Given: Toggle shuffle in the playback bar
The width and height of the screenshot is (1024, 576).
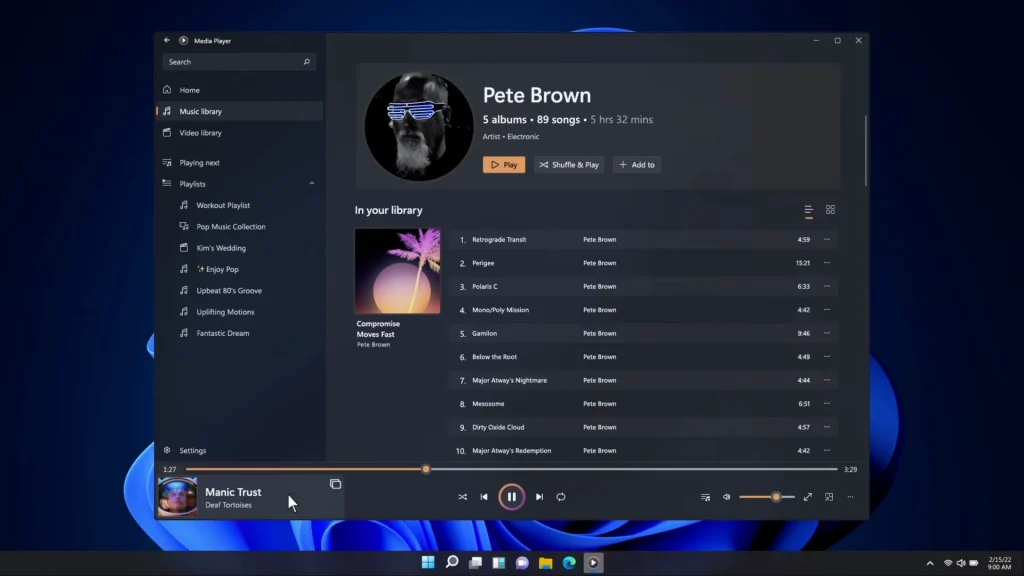Looking at the screenshot, I should click(x=462, y=496).
